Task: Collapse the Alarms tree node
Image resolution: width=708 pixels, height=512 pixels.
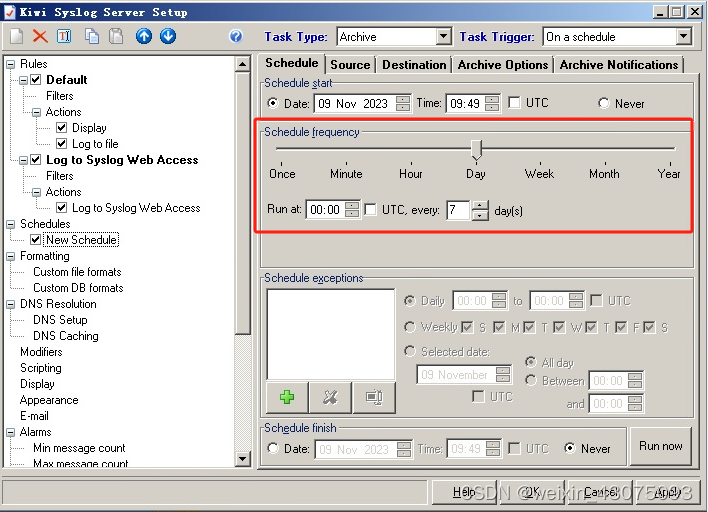Action: point(10,433)
